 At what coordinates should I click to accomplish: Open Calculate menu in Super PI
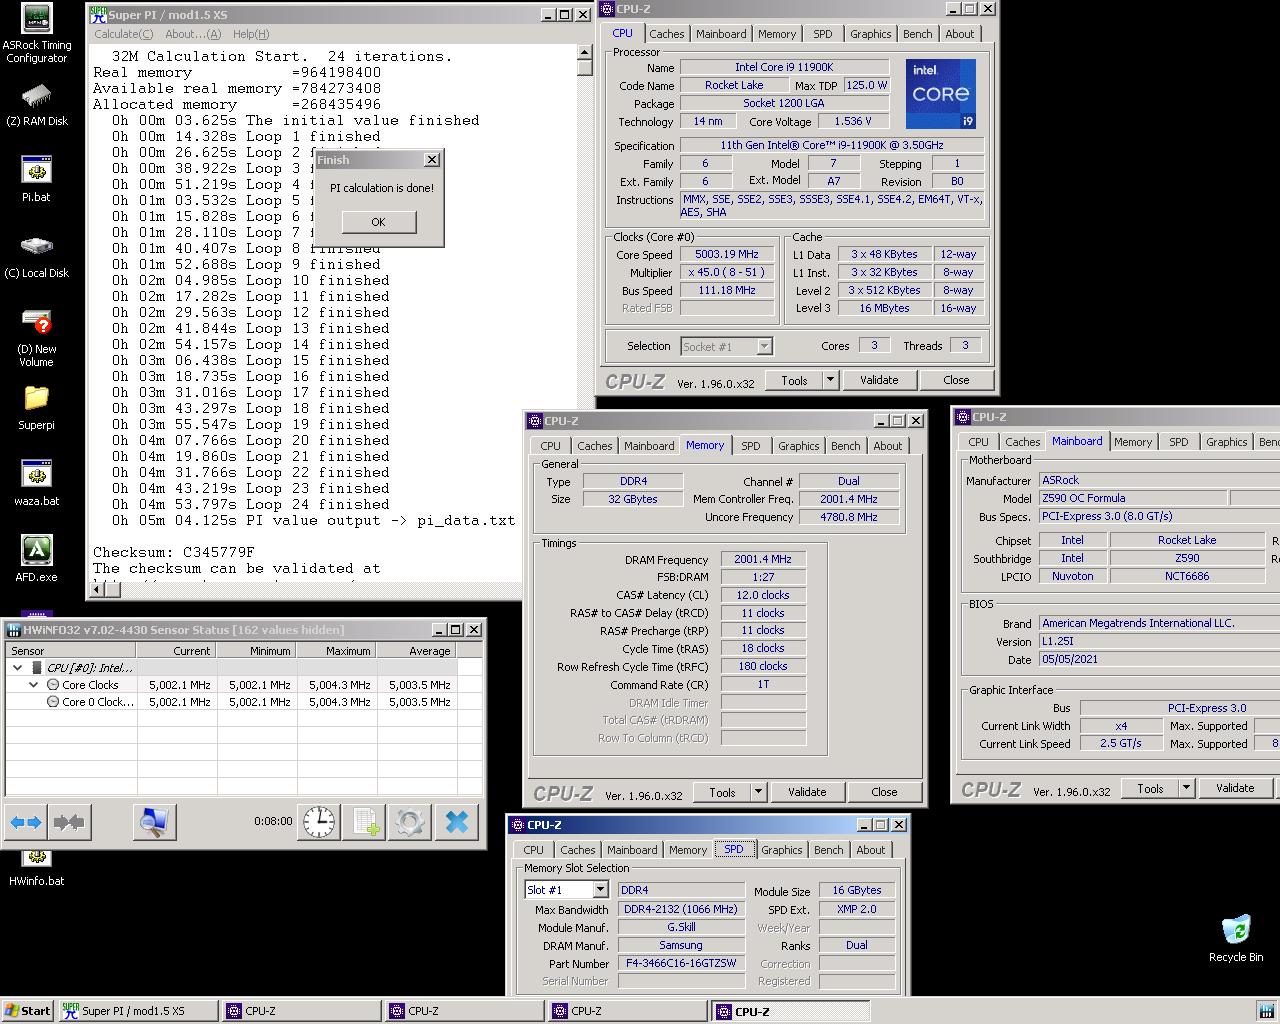123,34
